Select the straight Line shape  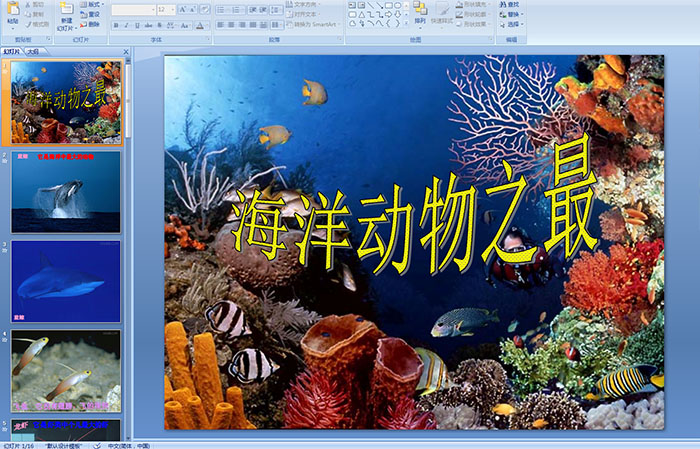[x=371, y=5]
